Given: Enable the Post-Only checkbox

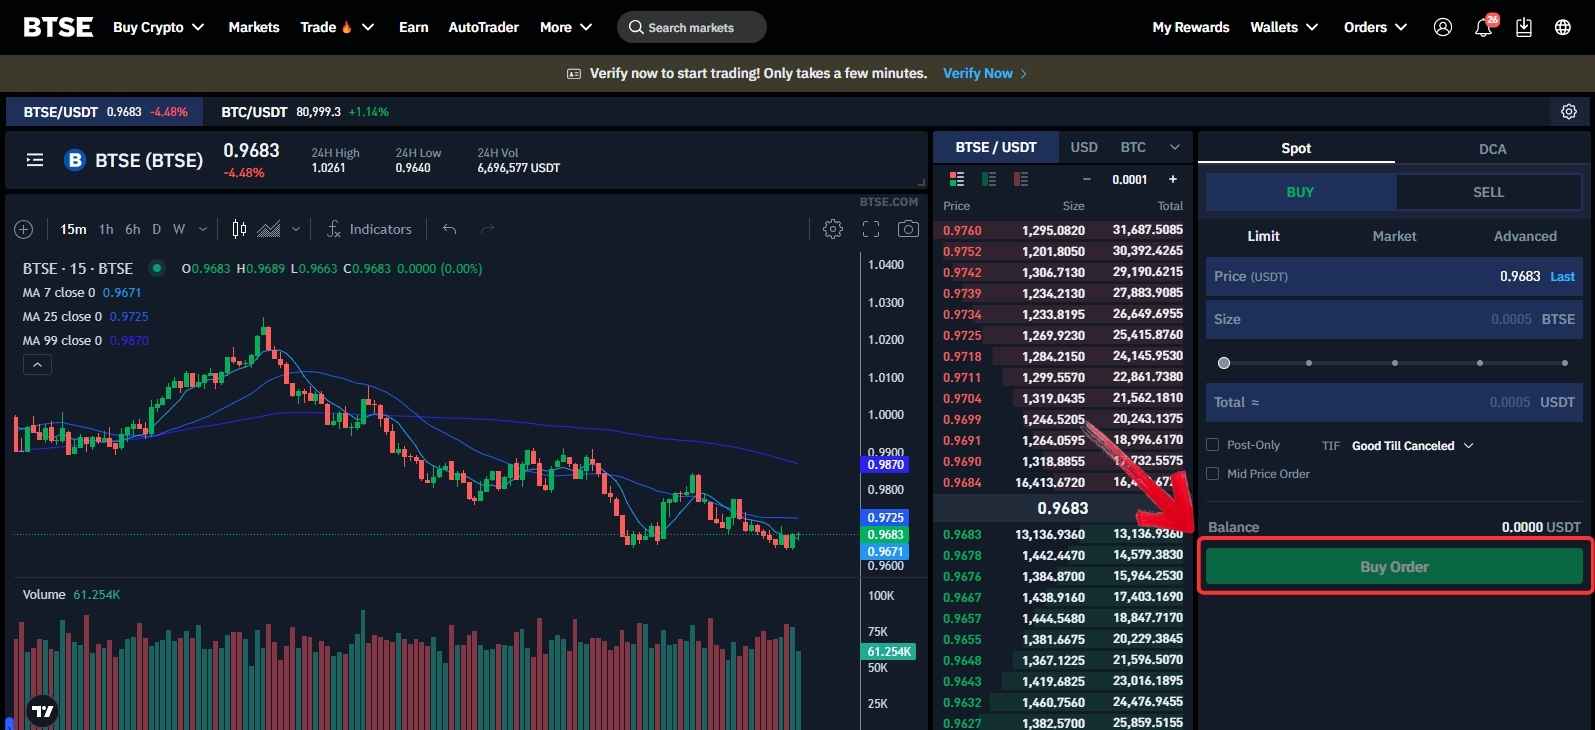Looking at the screenshot, I should tap(1212, 445).
